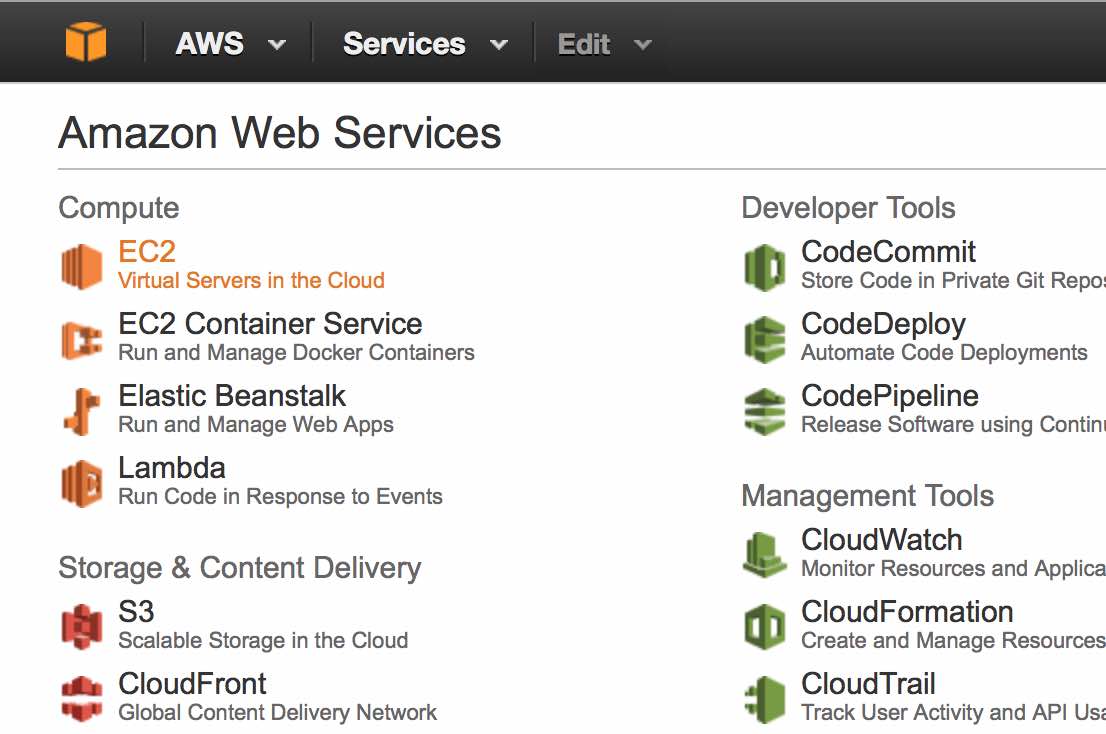Image resolution: width=1106 pixels, height=734 pixels.
Task: Click the Lambda service icon
Action: click(x=82, y=484)
